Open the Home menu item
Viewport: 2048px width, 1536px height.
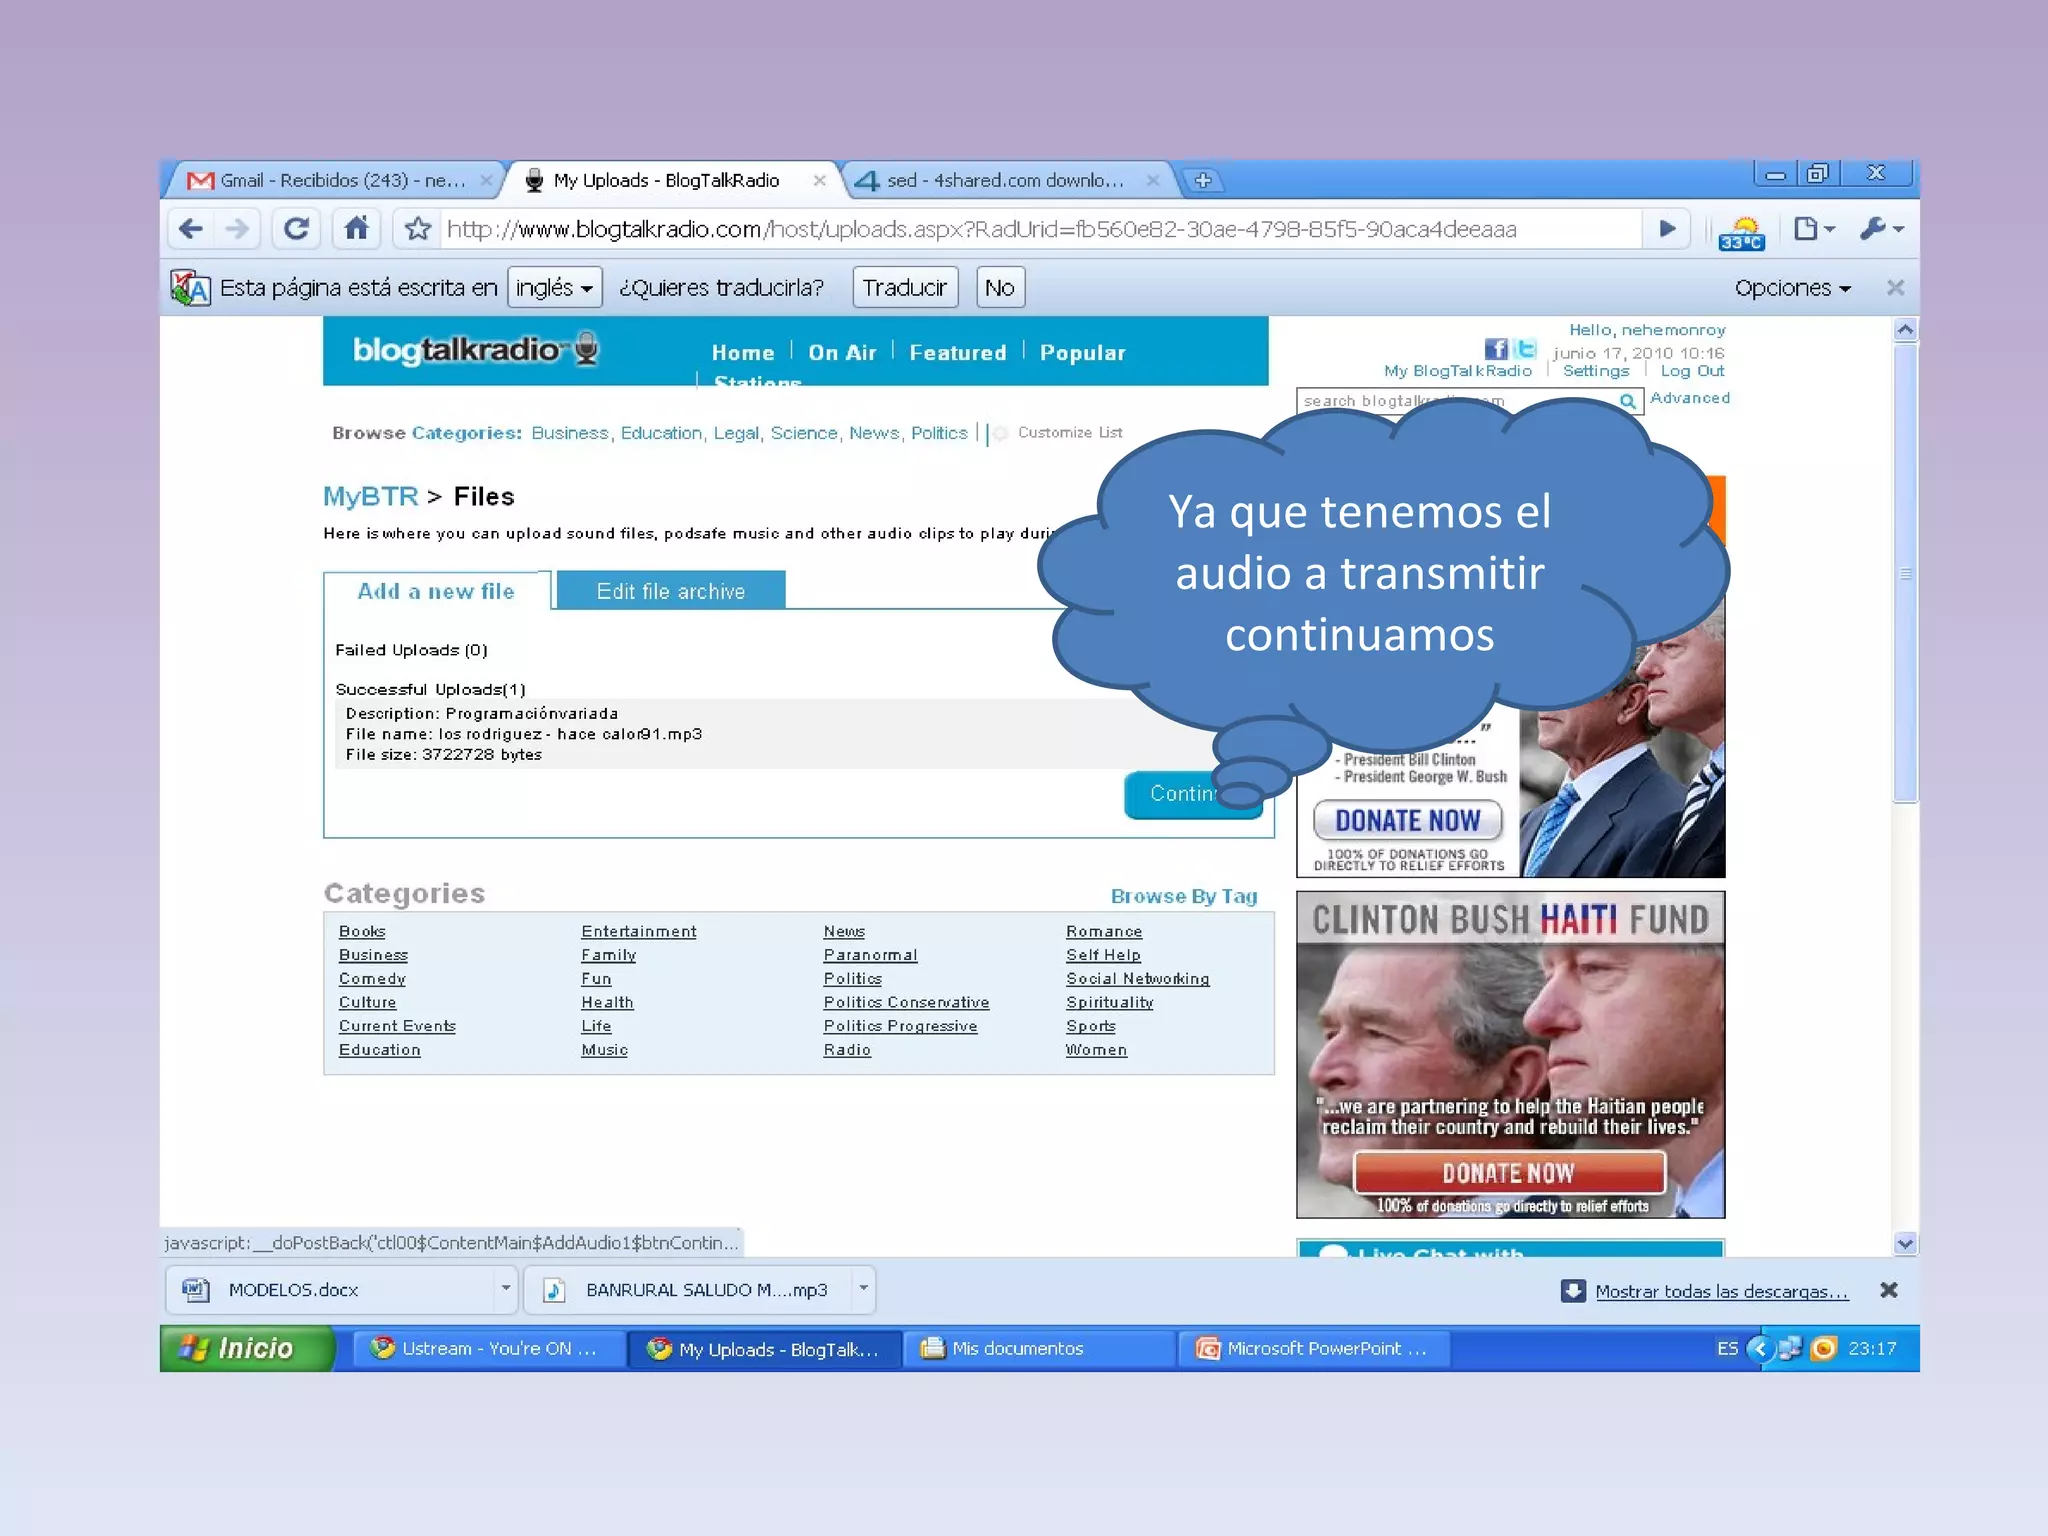point(742,353)
